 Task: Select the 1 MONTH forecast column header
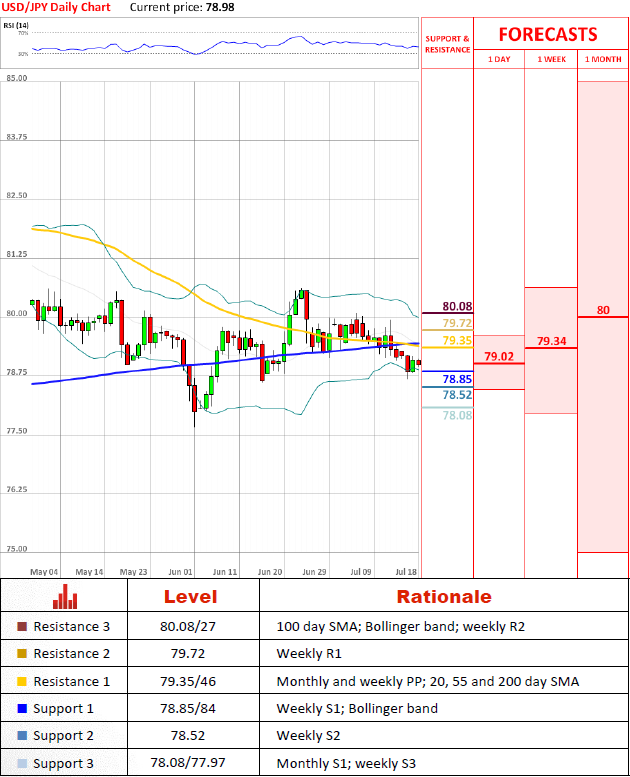[603, 59]
